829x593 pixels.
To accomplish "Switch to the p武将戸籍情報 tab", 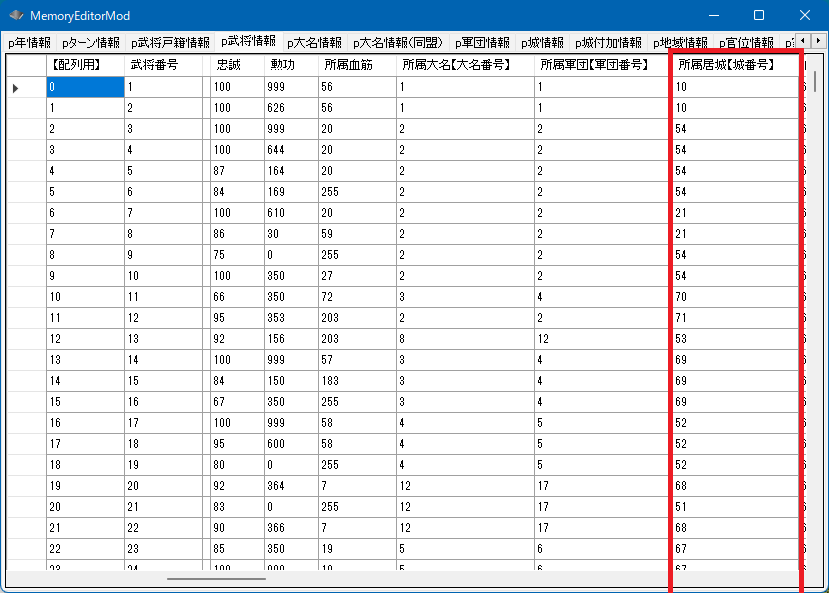I will point(168,43).
